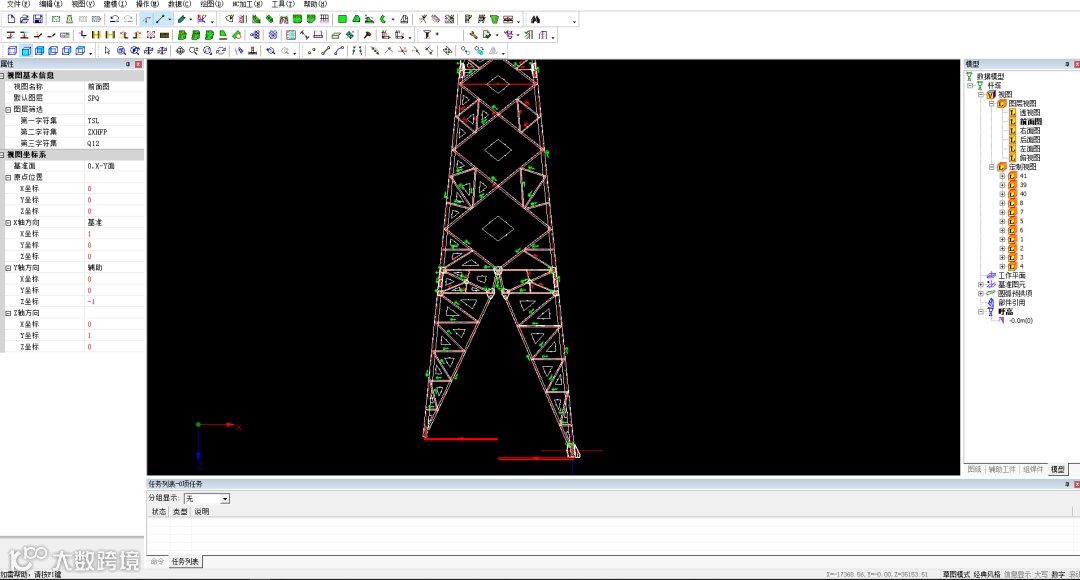
Task: Click the wrench settings icon
Action: (472, 34)
